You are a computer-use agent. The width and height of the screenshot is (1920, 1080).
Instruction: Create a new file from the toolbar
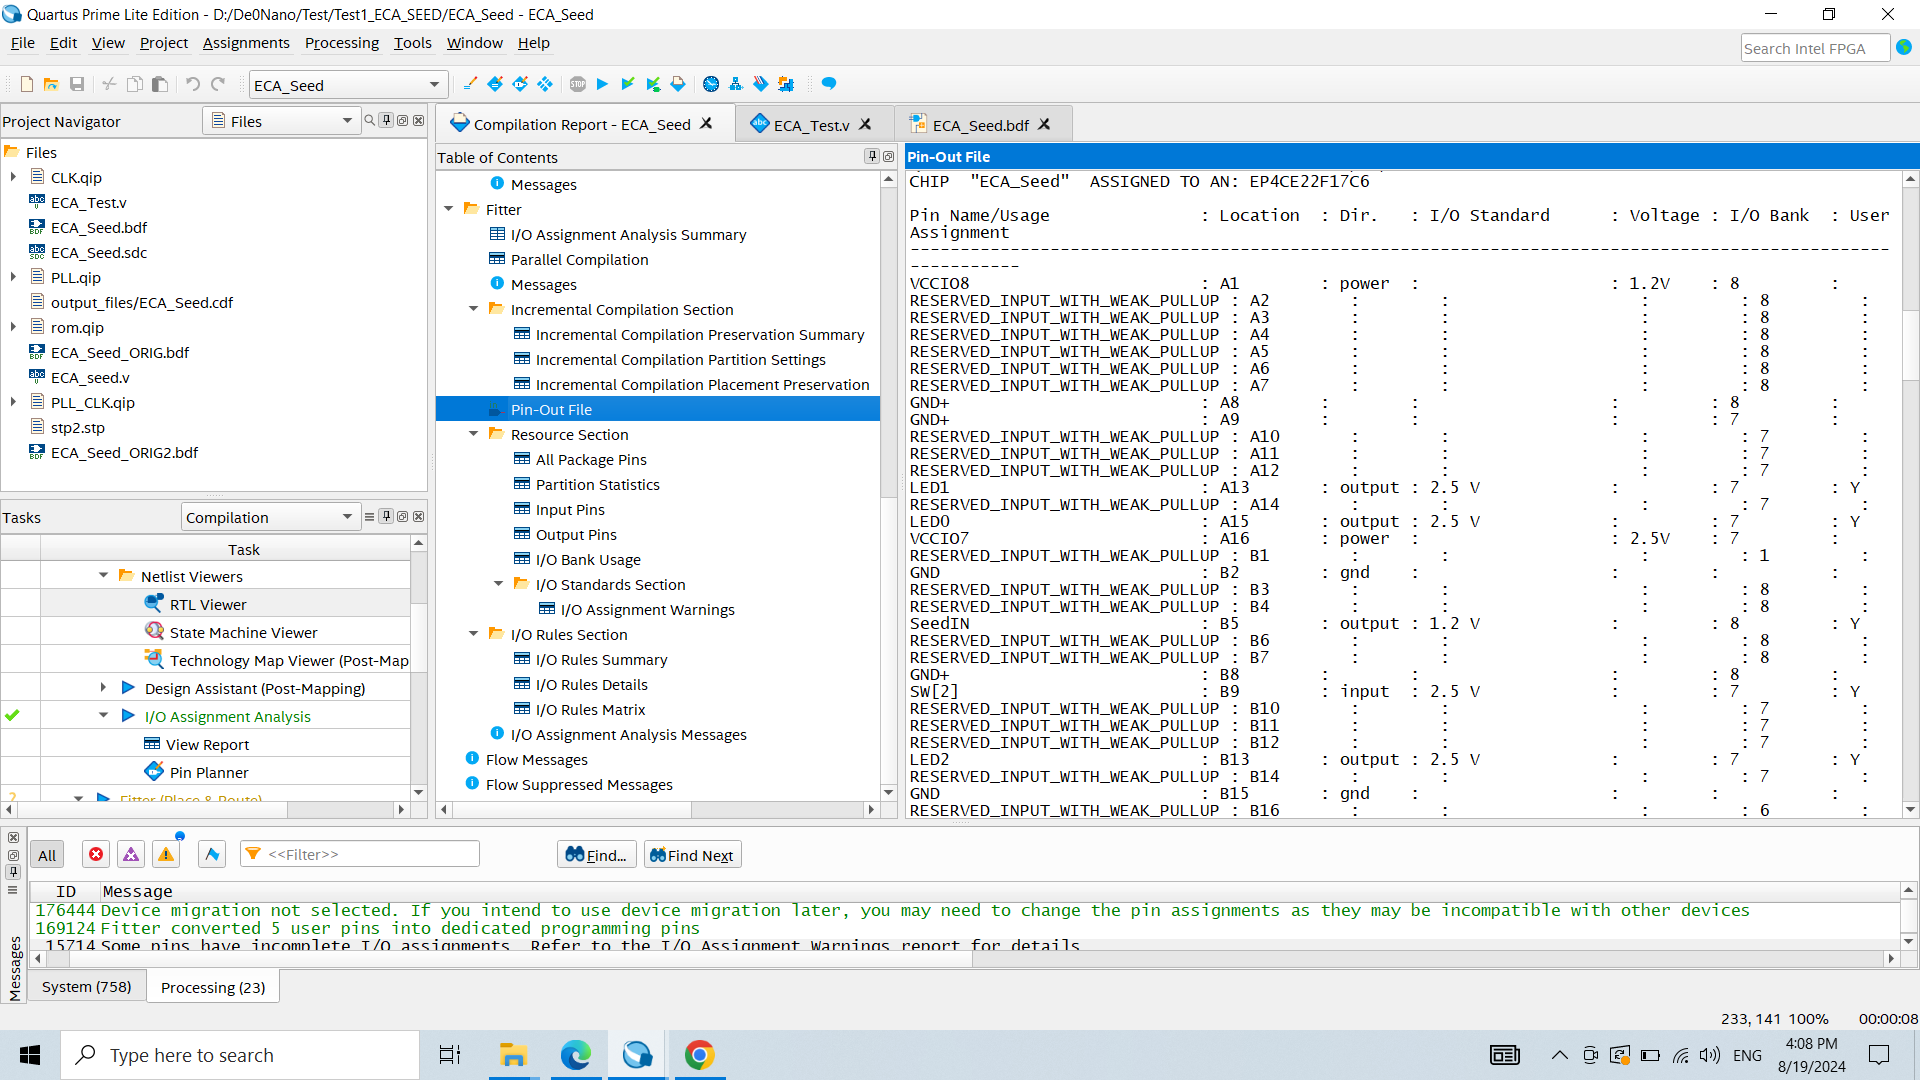coord(27,84)
